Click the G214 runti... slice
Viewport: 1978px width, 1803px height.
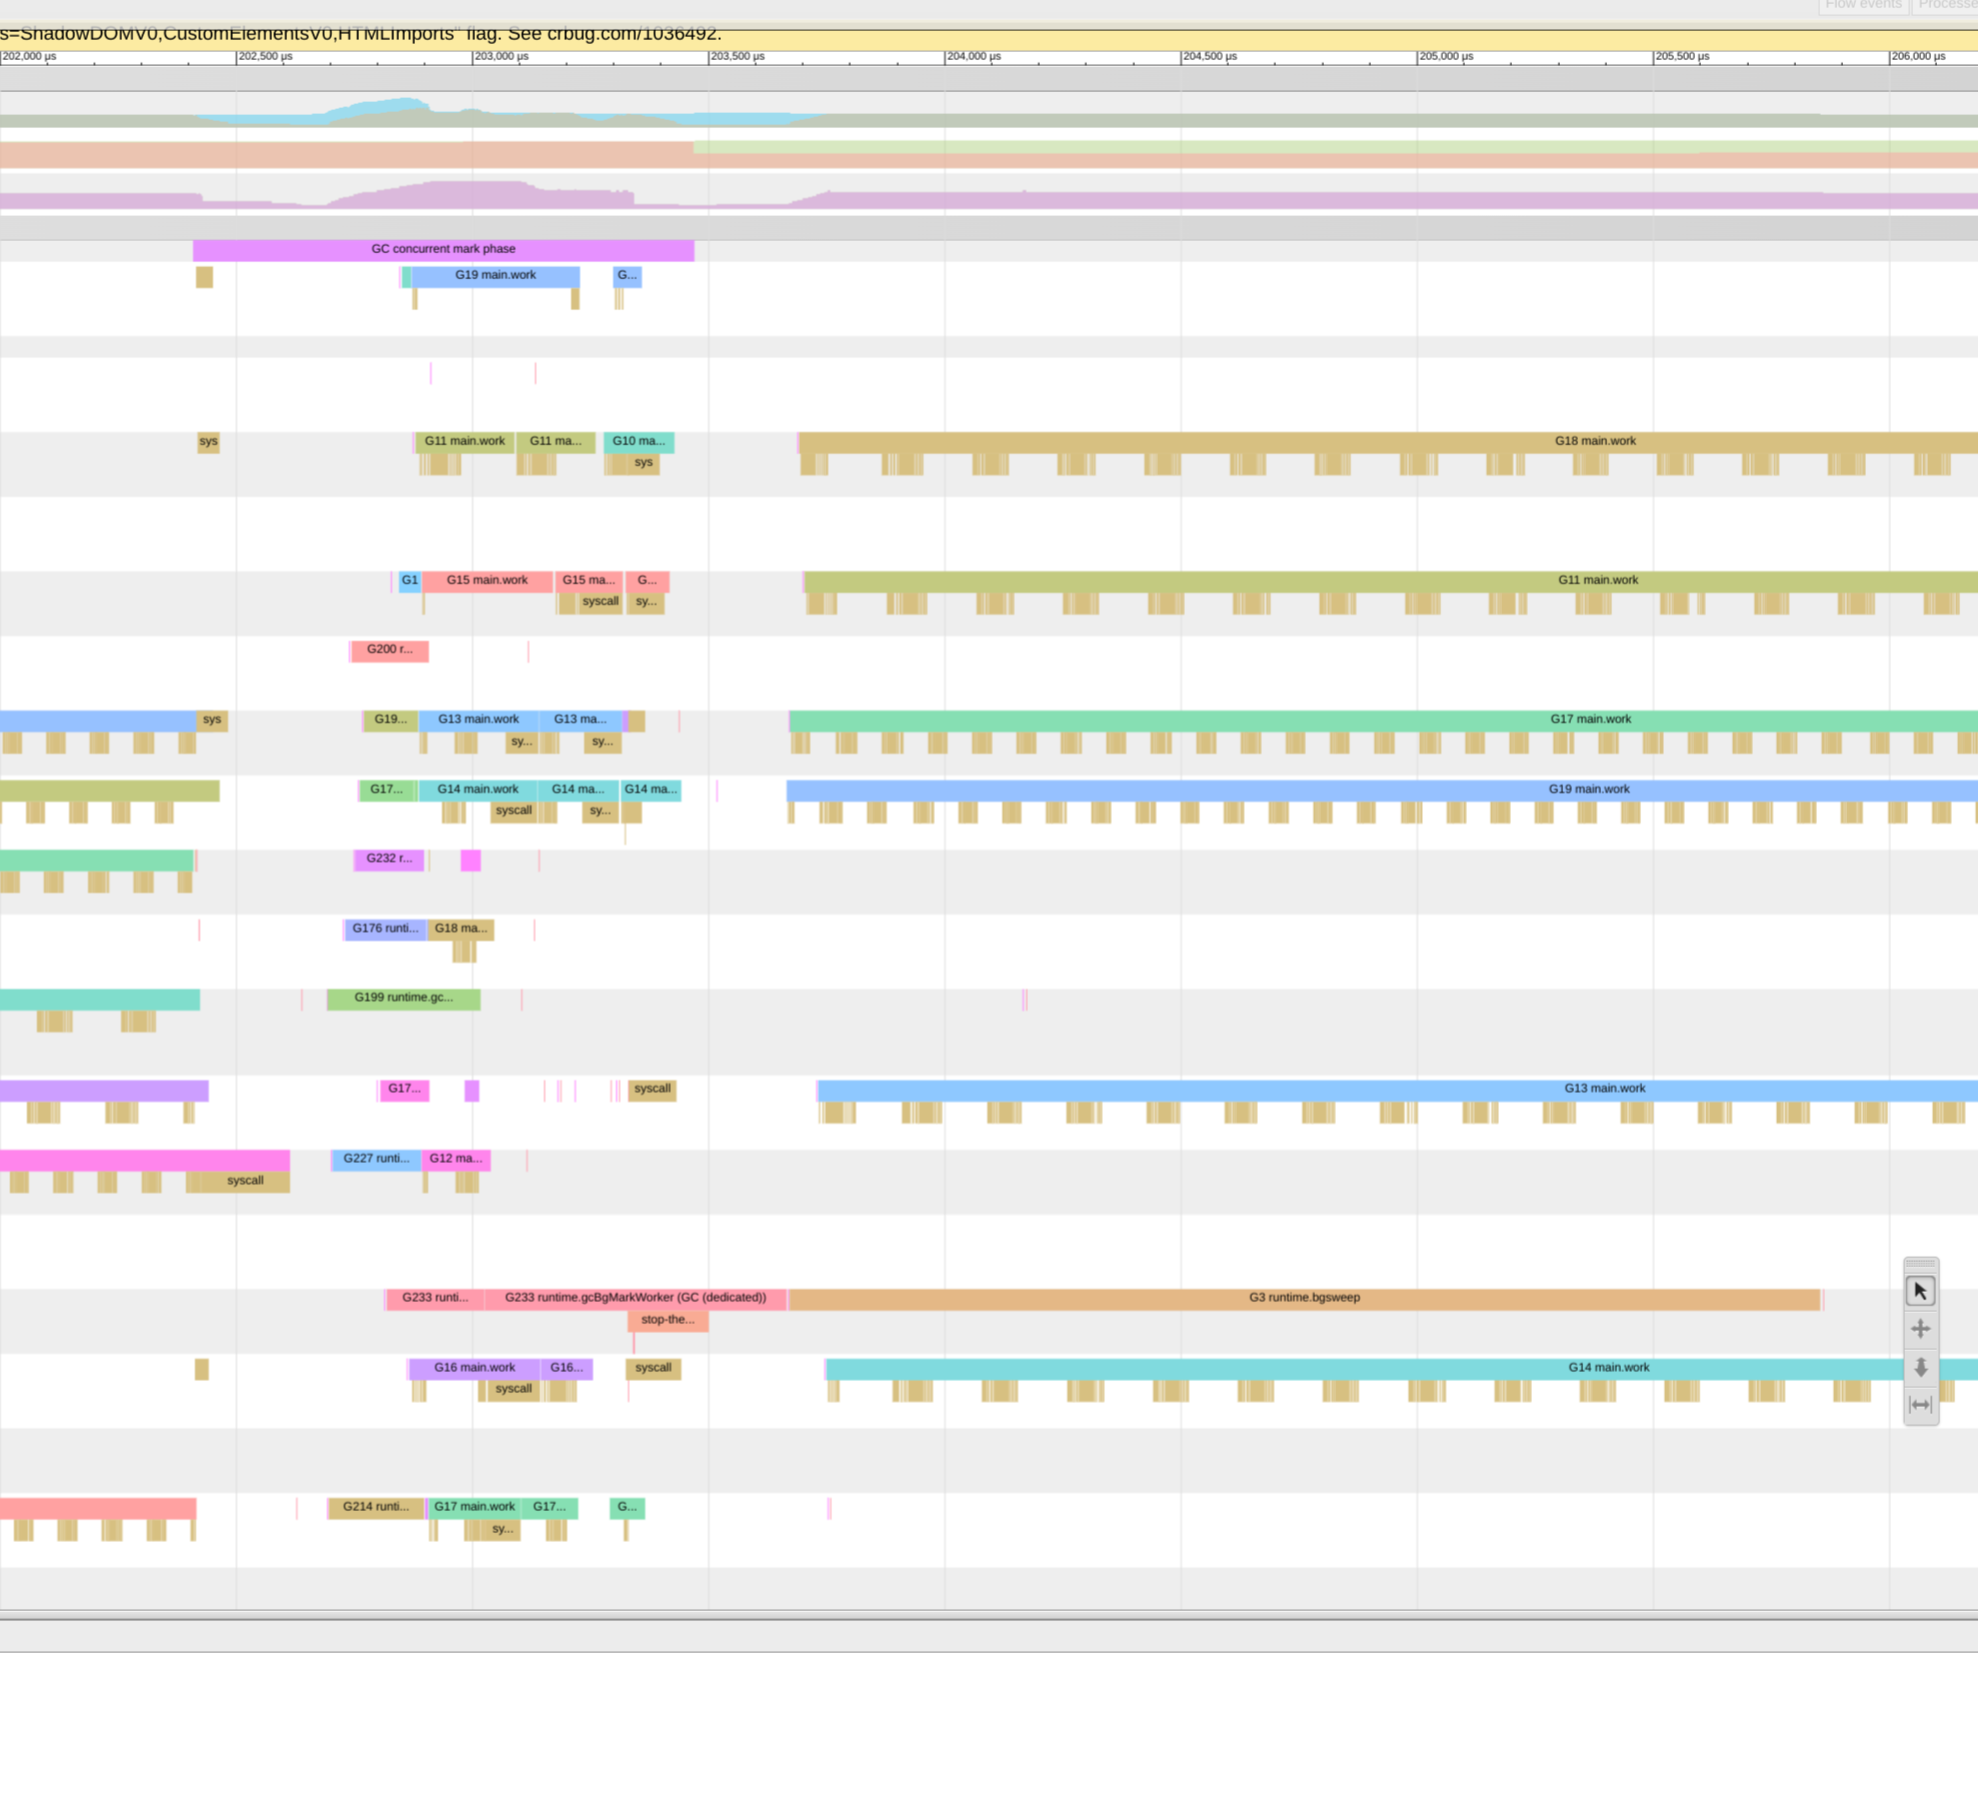click(376, 1508)
